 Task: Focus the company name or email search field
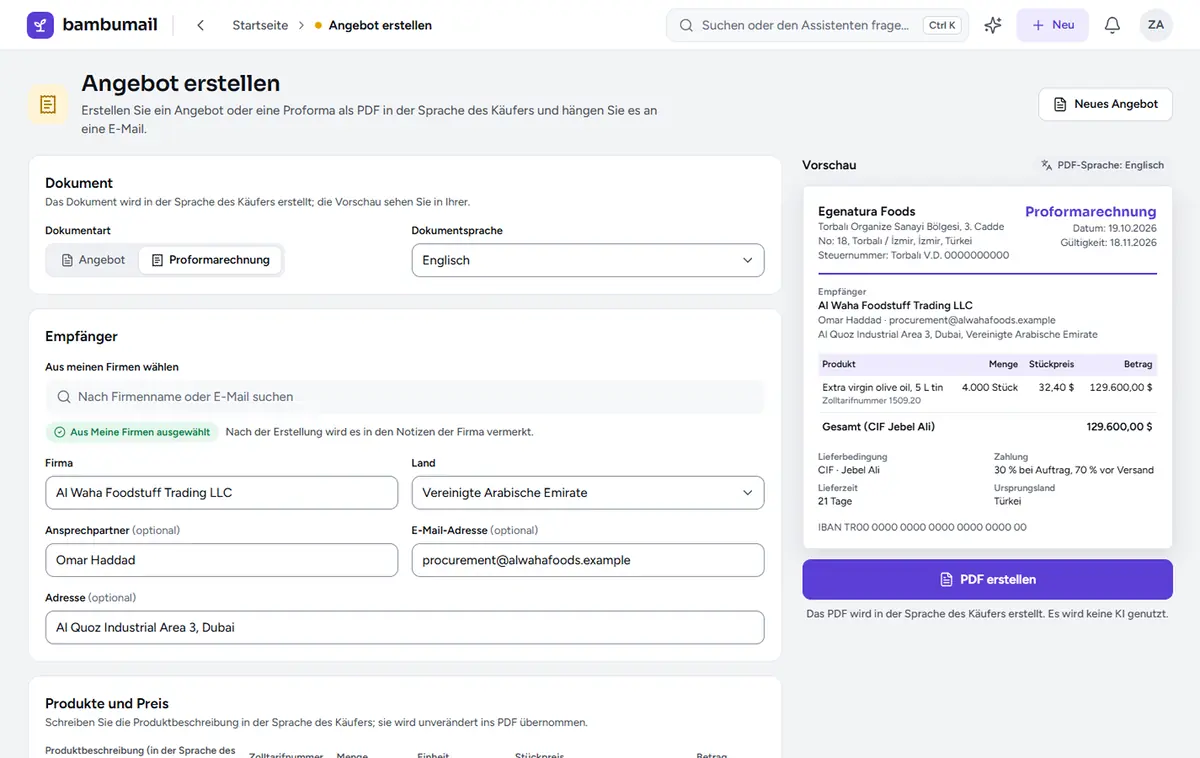(x=405, y=397)
